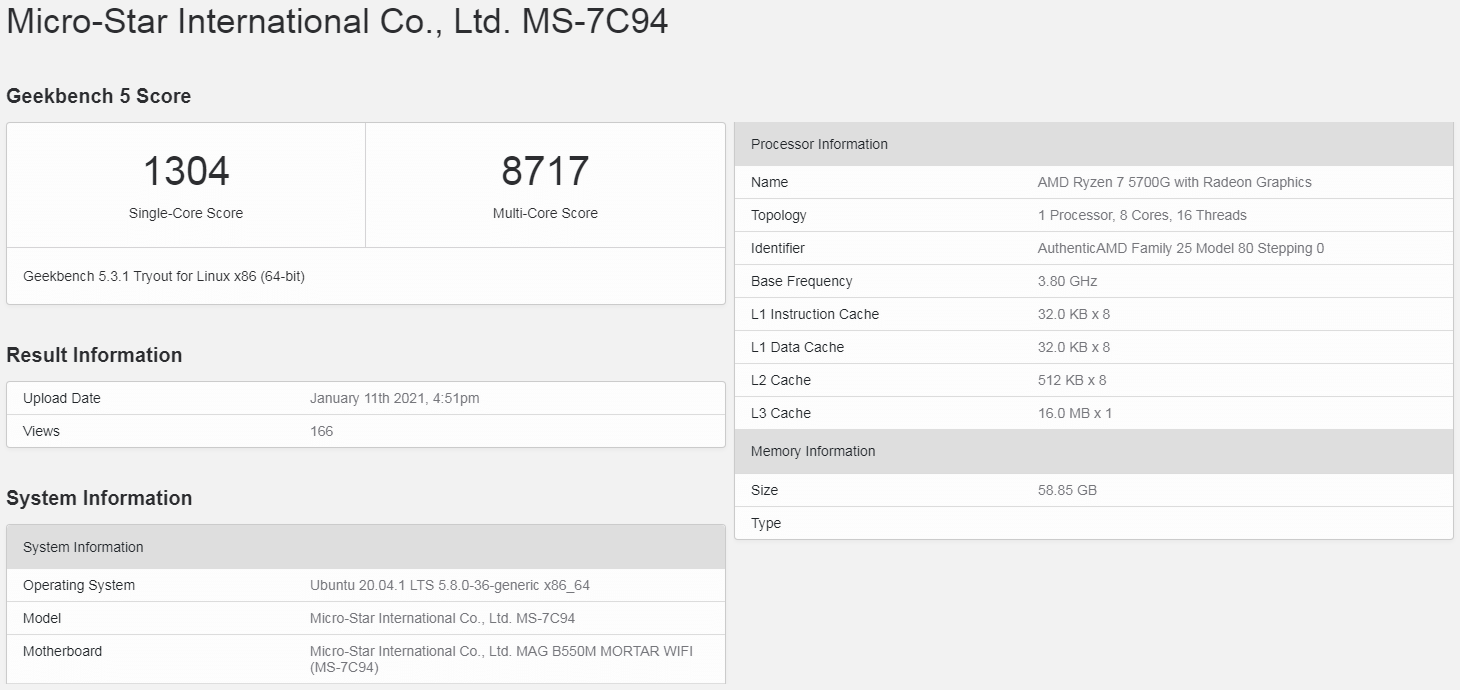Click the "L3 Cache" label
The width and height of the screenshot is (1460, 690).
pos(781,413)
